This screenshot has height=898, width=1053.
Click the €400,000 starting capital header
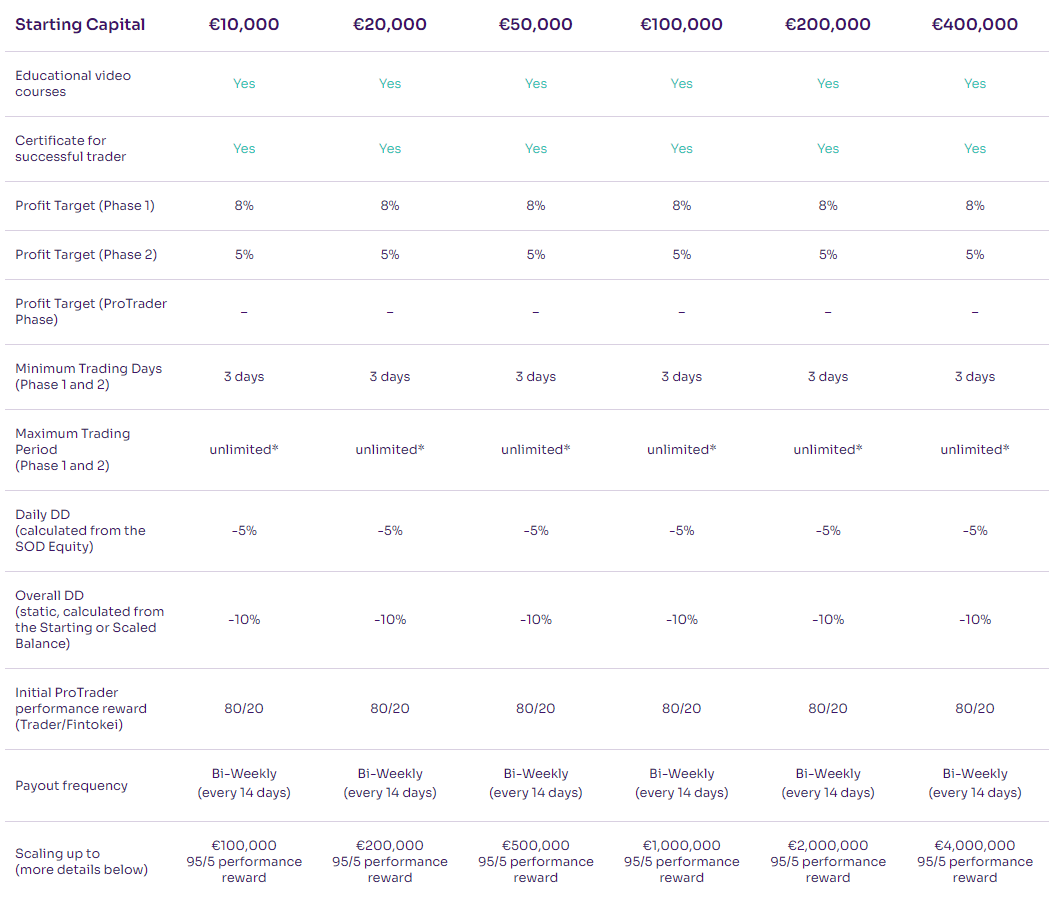(x=974, y=24)
